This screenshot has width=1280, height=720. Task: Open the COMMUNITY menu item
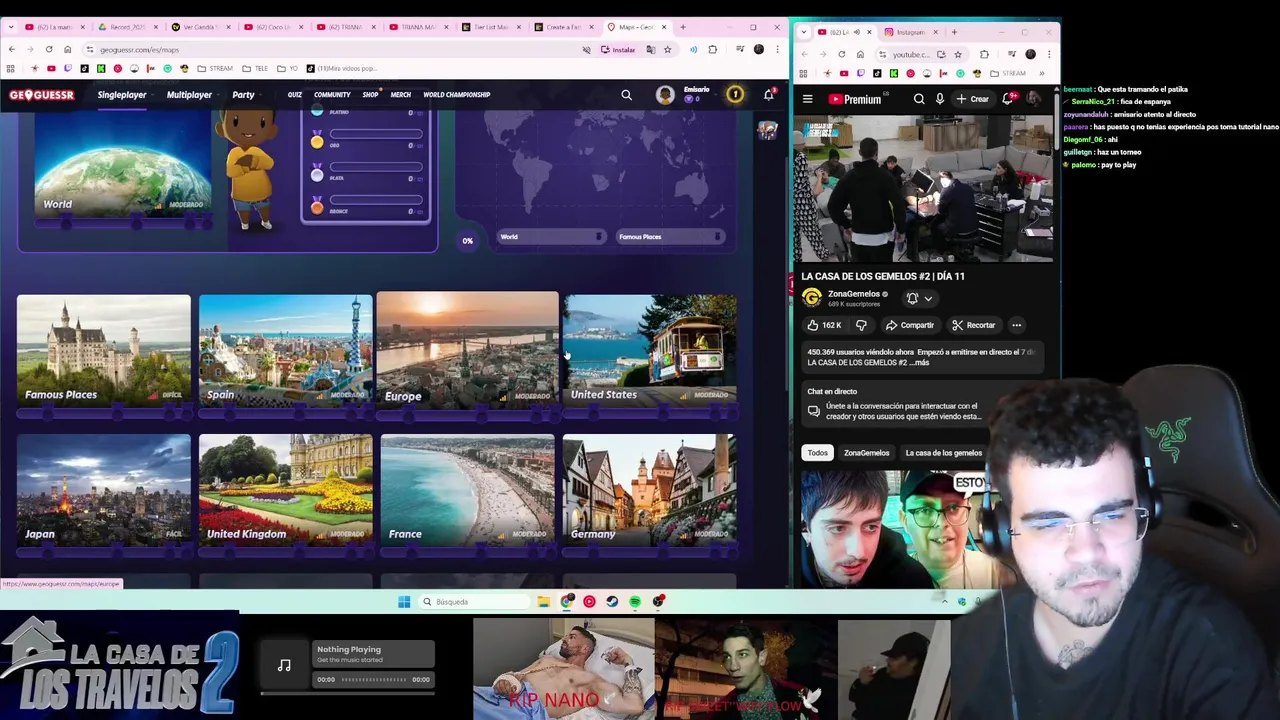(x=332, y=95)
